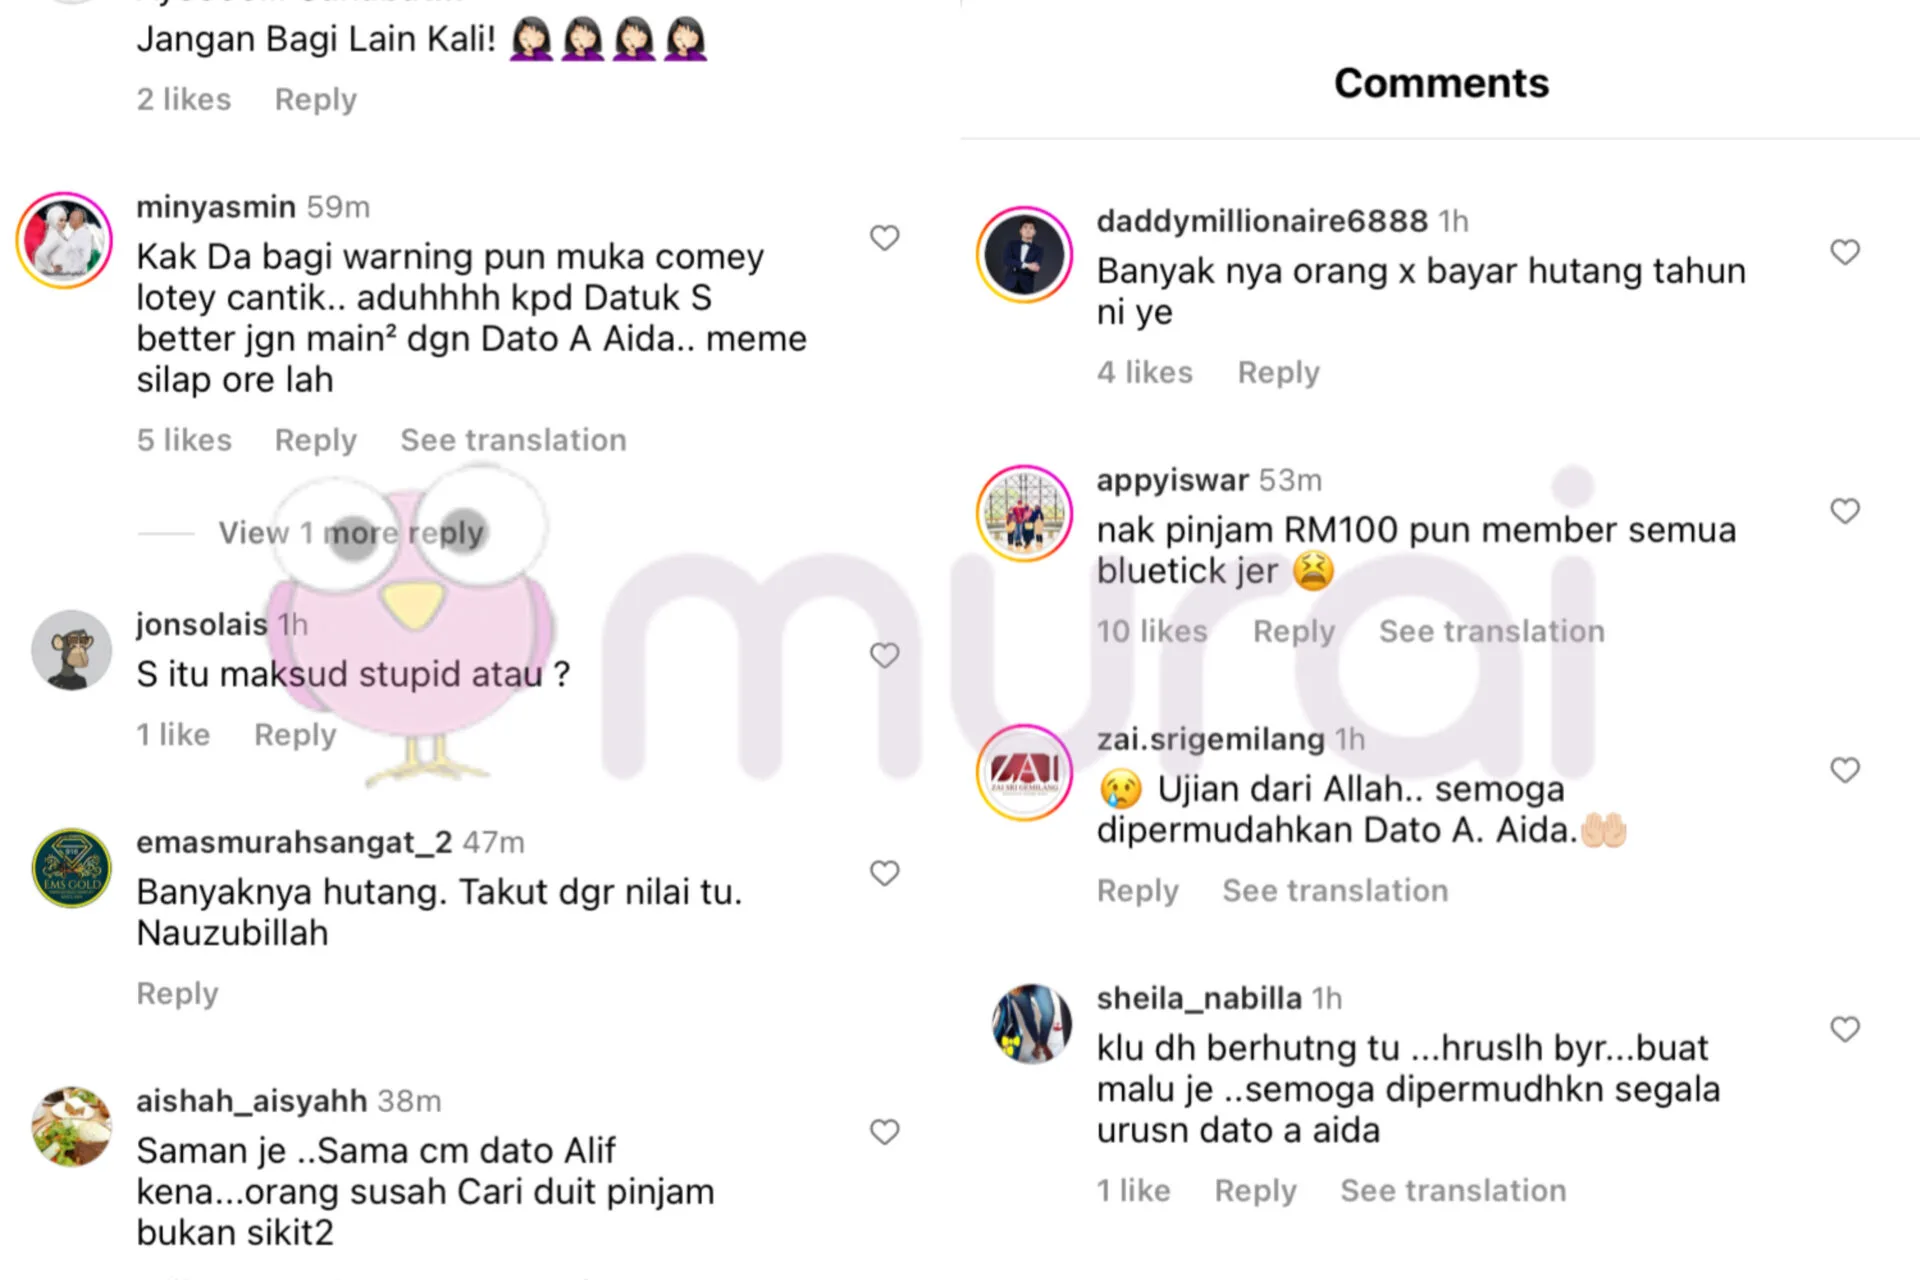
Task: Like daddymillionaire6888's comment heart
Action: (1845, 252)
